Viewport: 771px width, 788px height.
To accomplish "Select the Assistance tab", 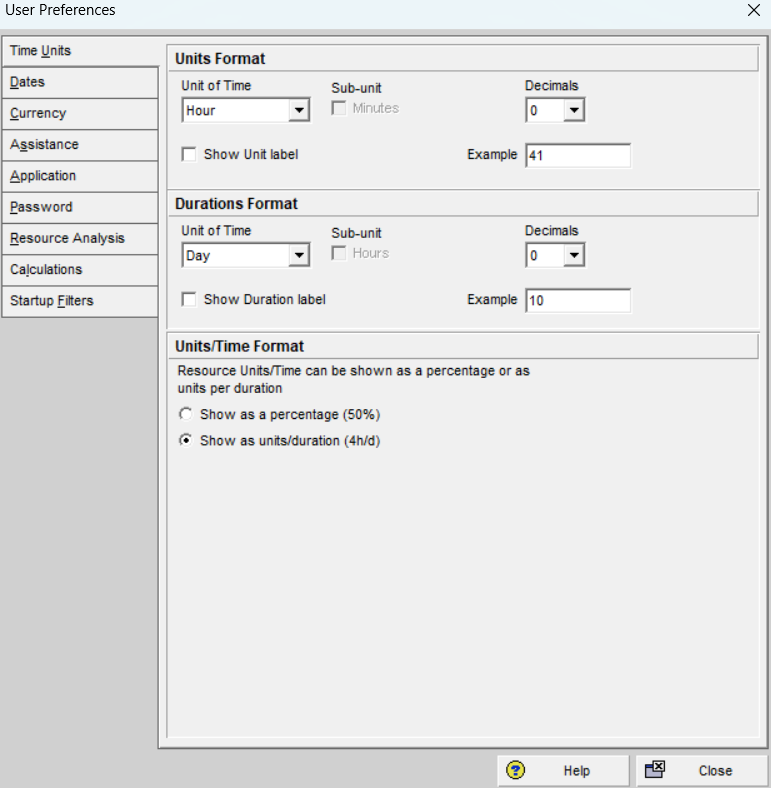I will pyautogui.click(x=80, y=145).
